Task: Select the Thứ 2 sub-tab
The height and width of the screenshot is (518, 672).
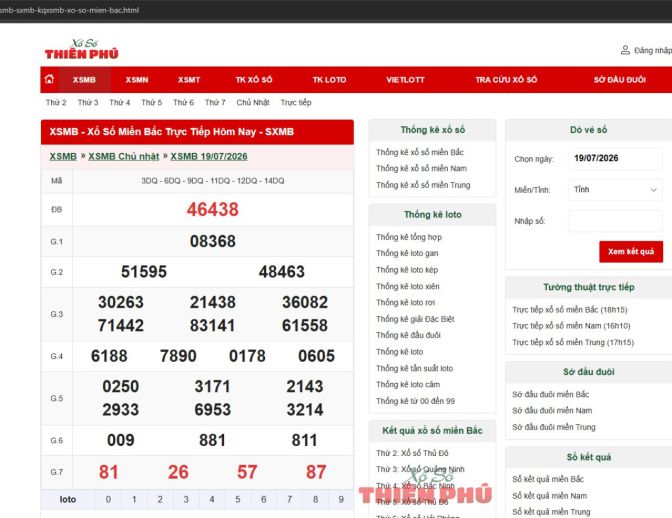Action: 56,102
